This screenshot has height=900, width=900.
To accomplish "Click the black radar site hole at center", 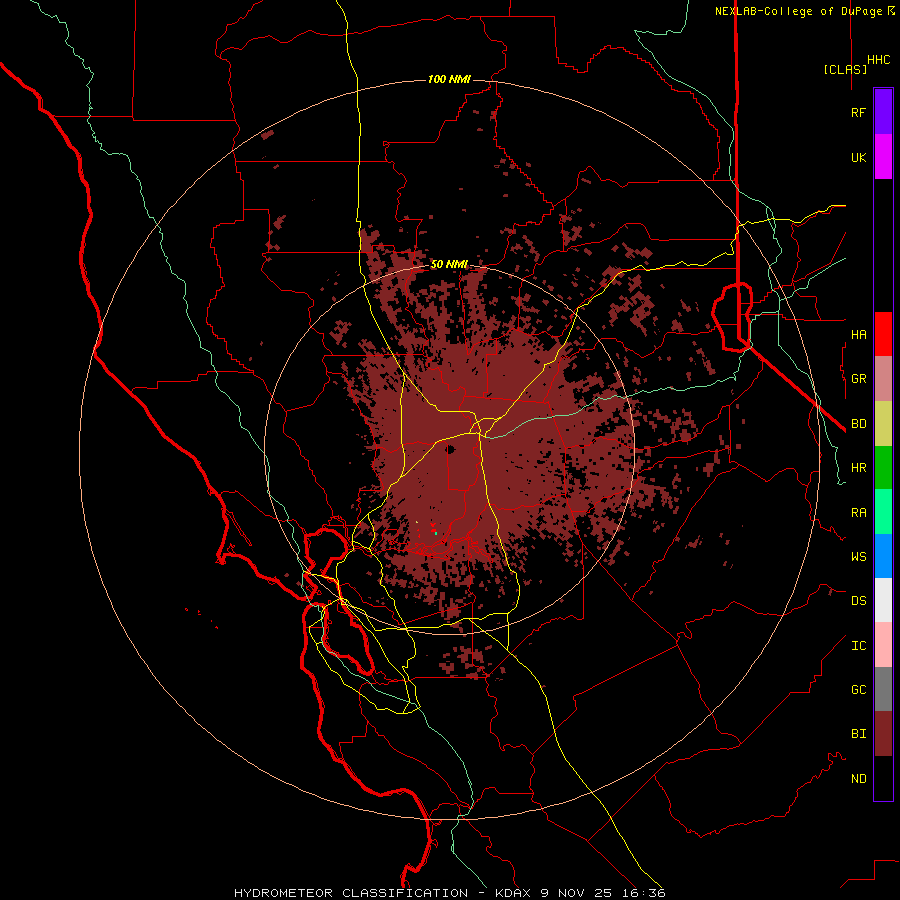I will (451, 449).
